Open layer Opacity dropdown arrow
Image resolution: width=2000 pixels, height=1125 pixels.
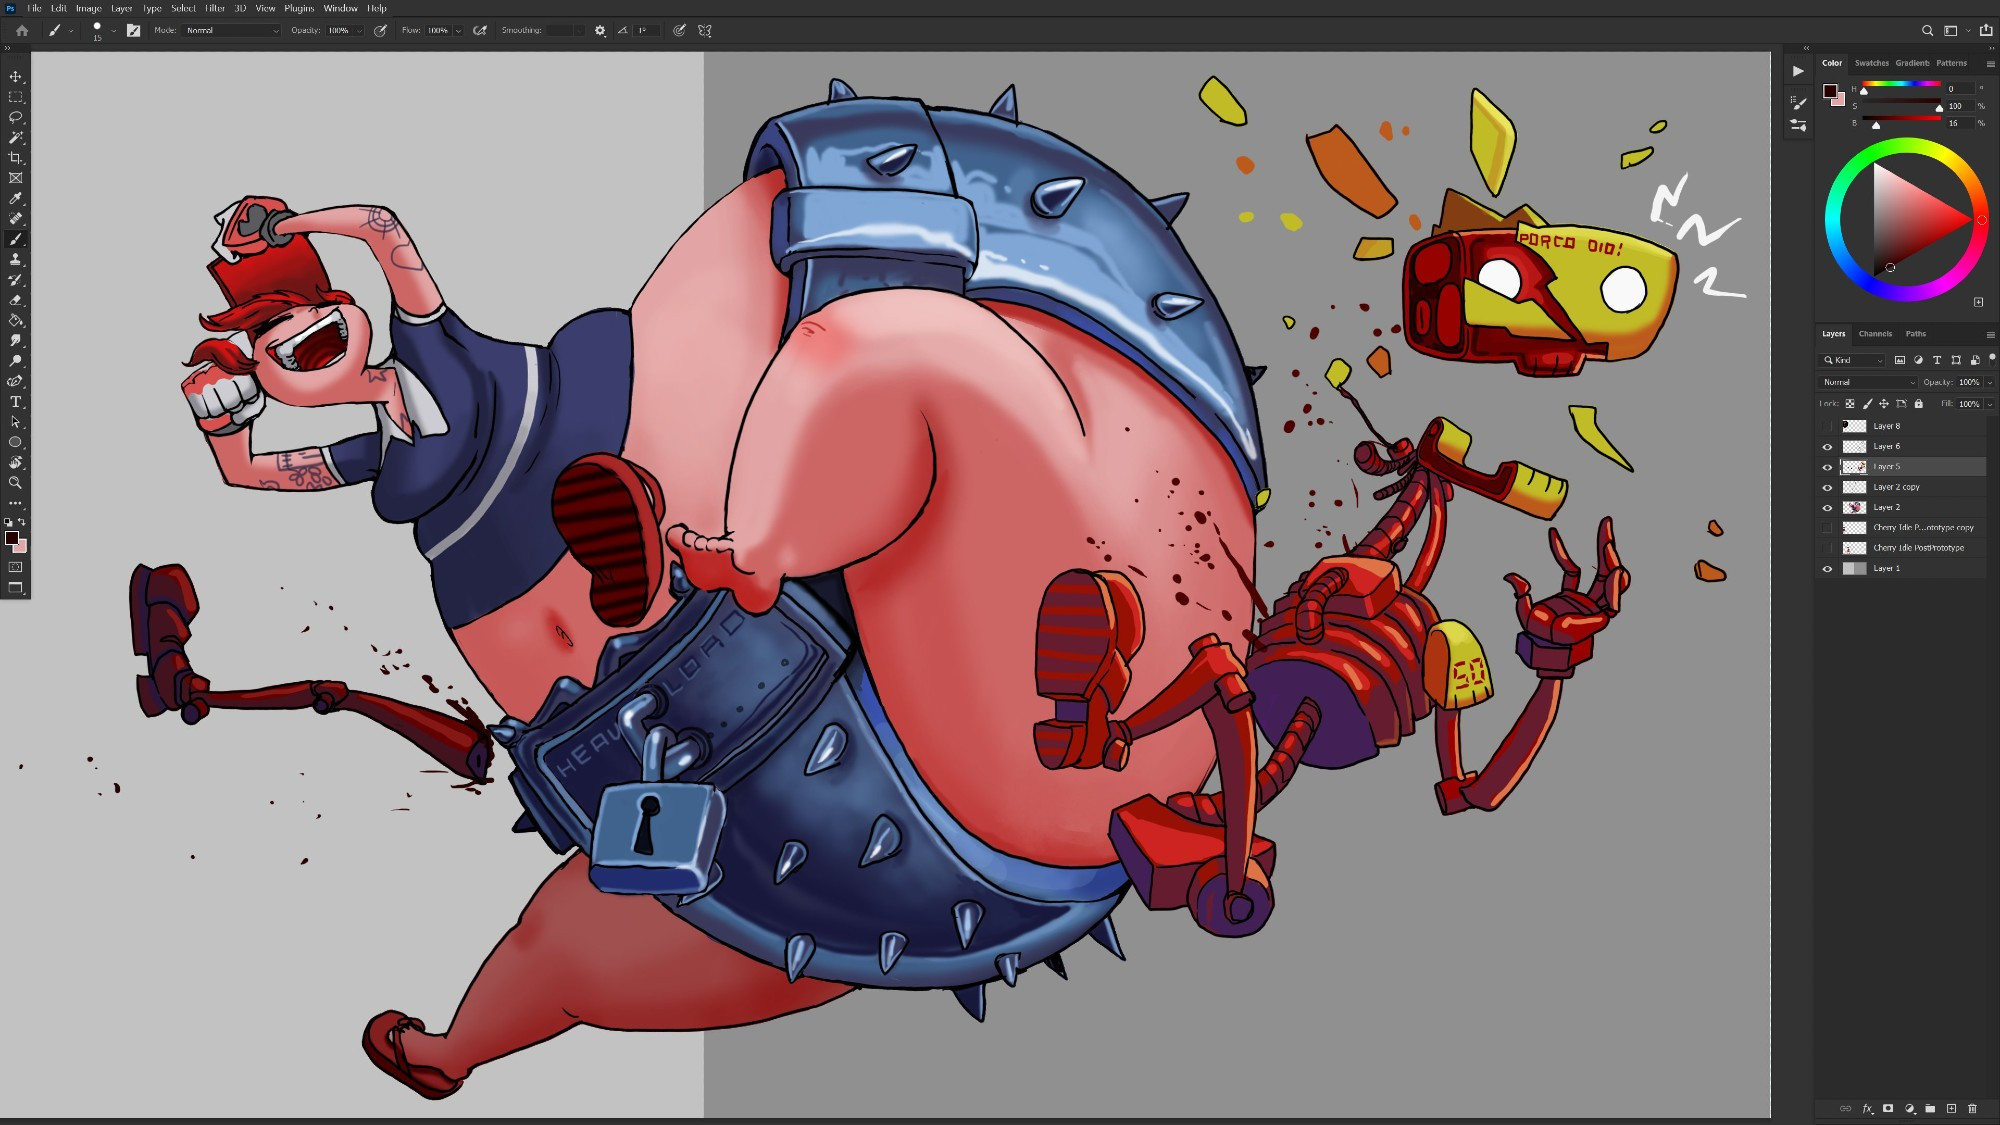click(x=1989, y=382)
